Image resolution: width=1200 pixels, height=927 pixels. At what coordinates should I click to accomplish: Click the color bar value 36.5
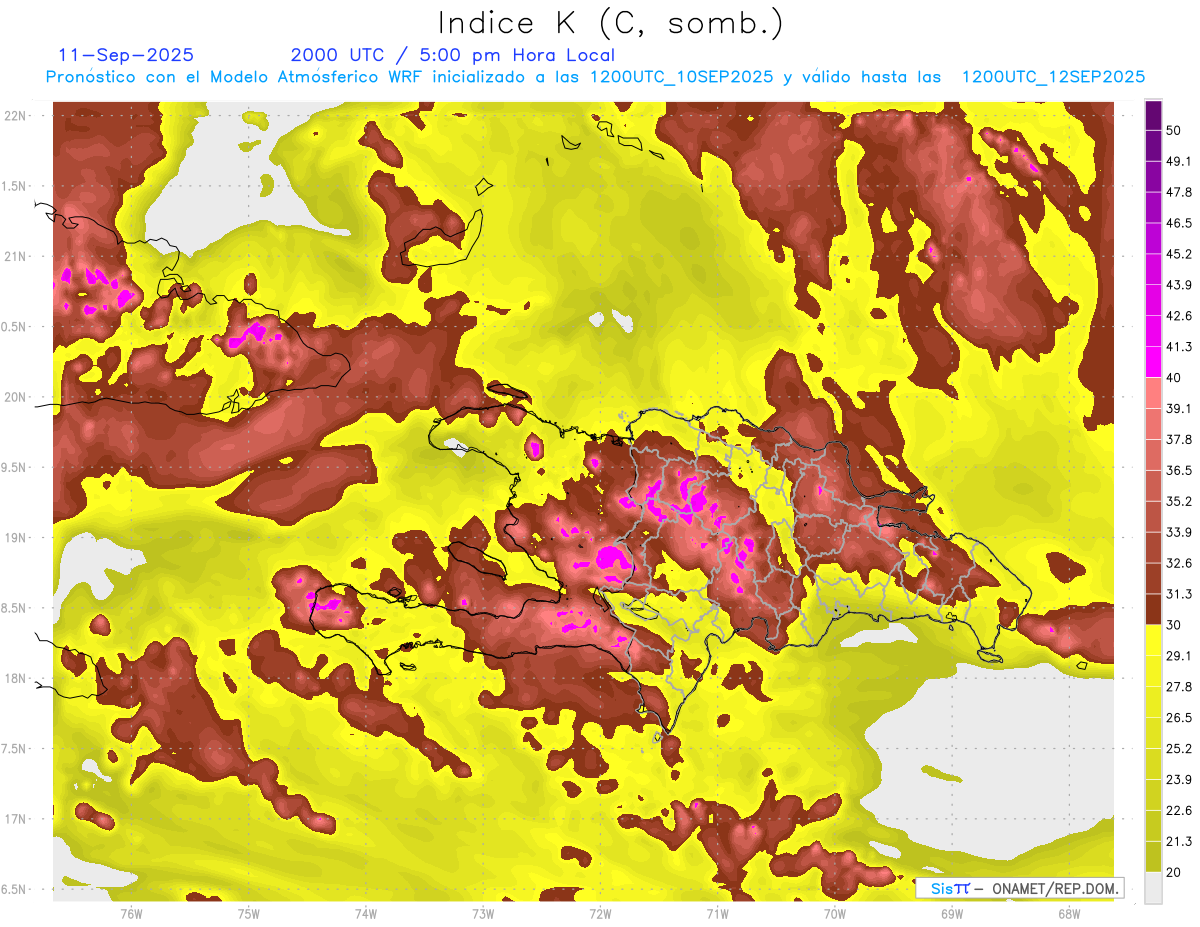tap(1177, 470)
